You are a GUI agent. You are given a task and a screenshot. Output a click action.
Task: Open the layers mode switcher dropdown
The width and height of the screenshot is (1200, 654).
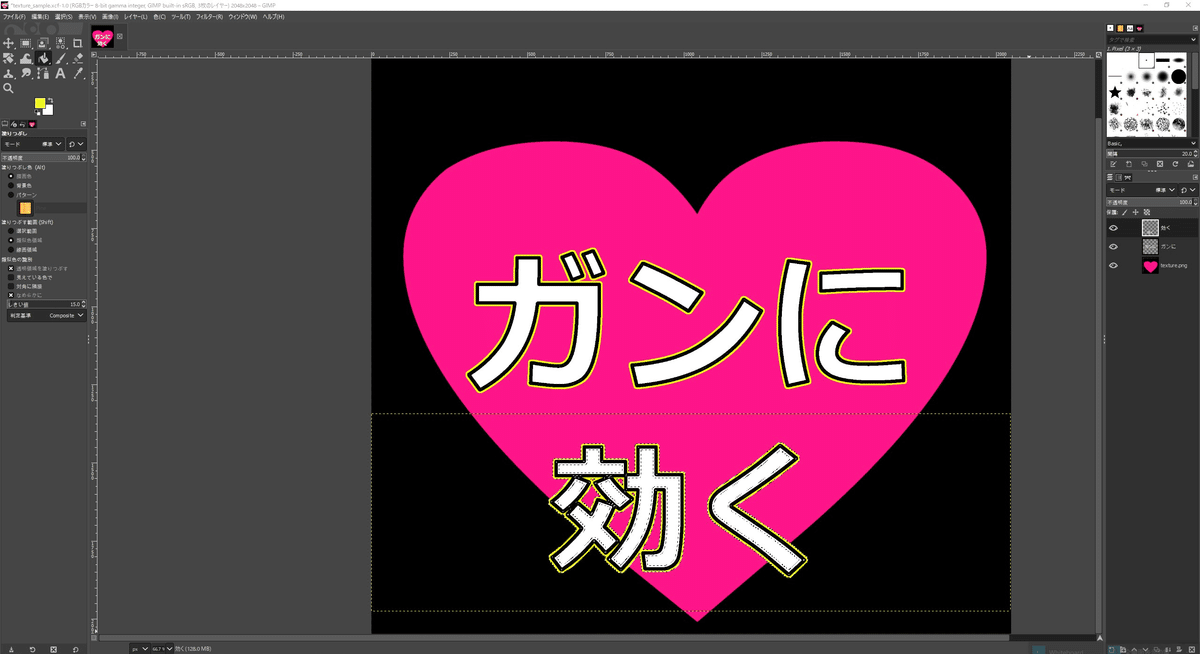pos(1188,189)
